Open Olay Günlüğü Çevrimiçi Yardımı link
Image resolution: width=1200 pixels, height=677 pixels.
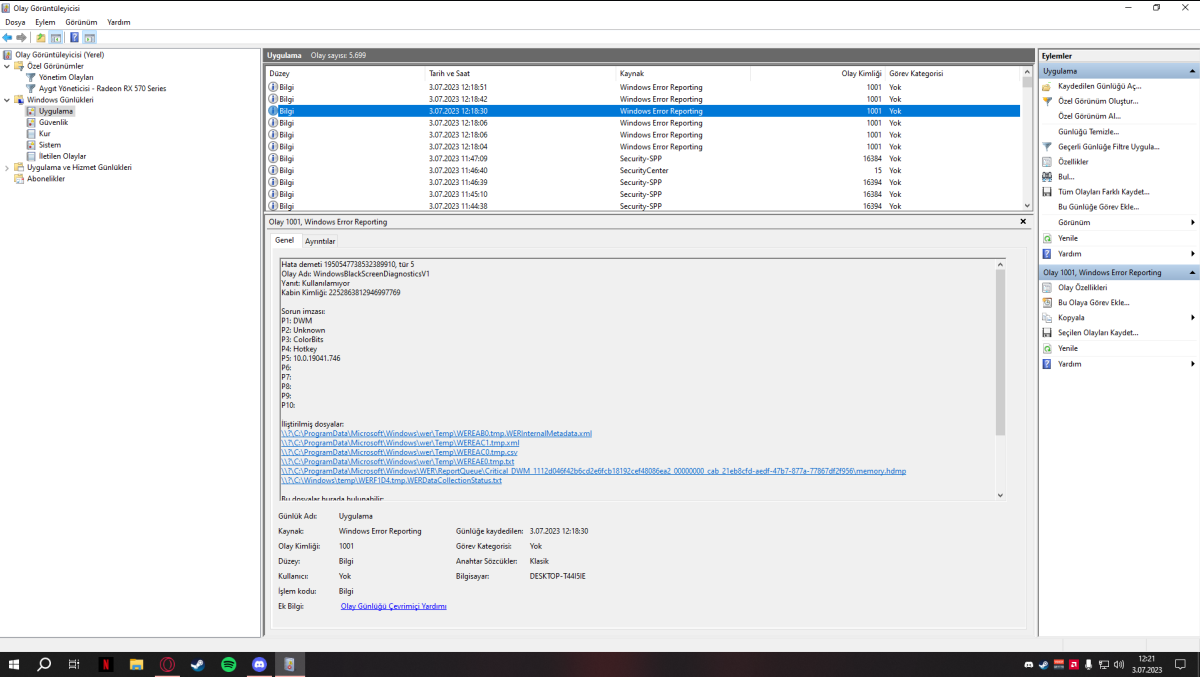[x=393, y=606]
